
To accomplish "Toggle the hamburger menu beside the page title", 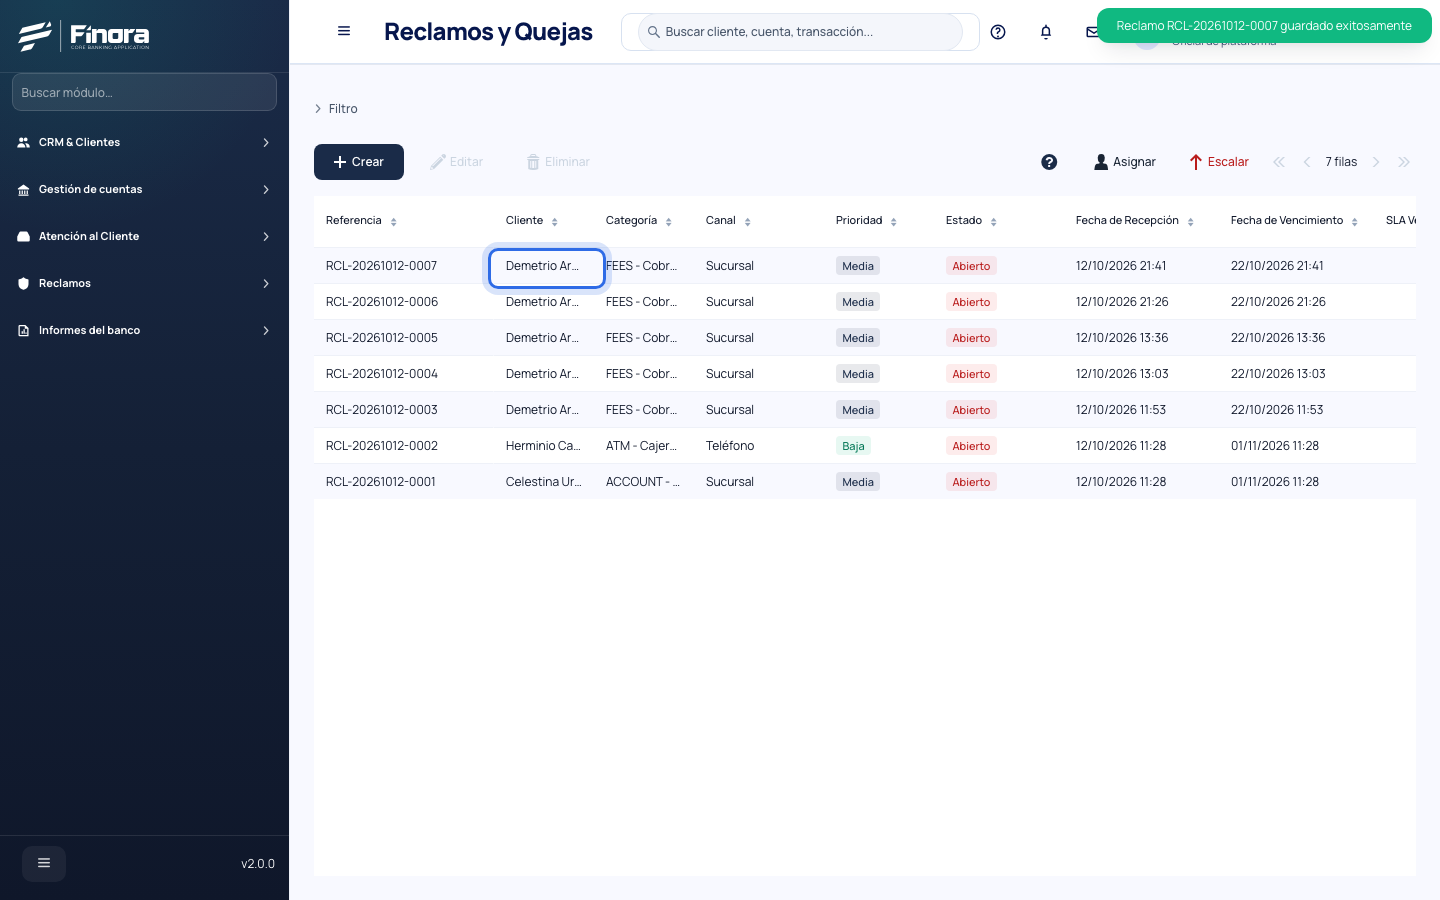I will 344,31.
